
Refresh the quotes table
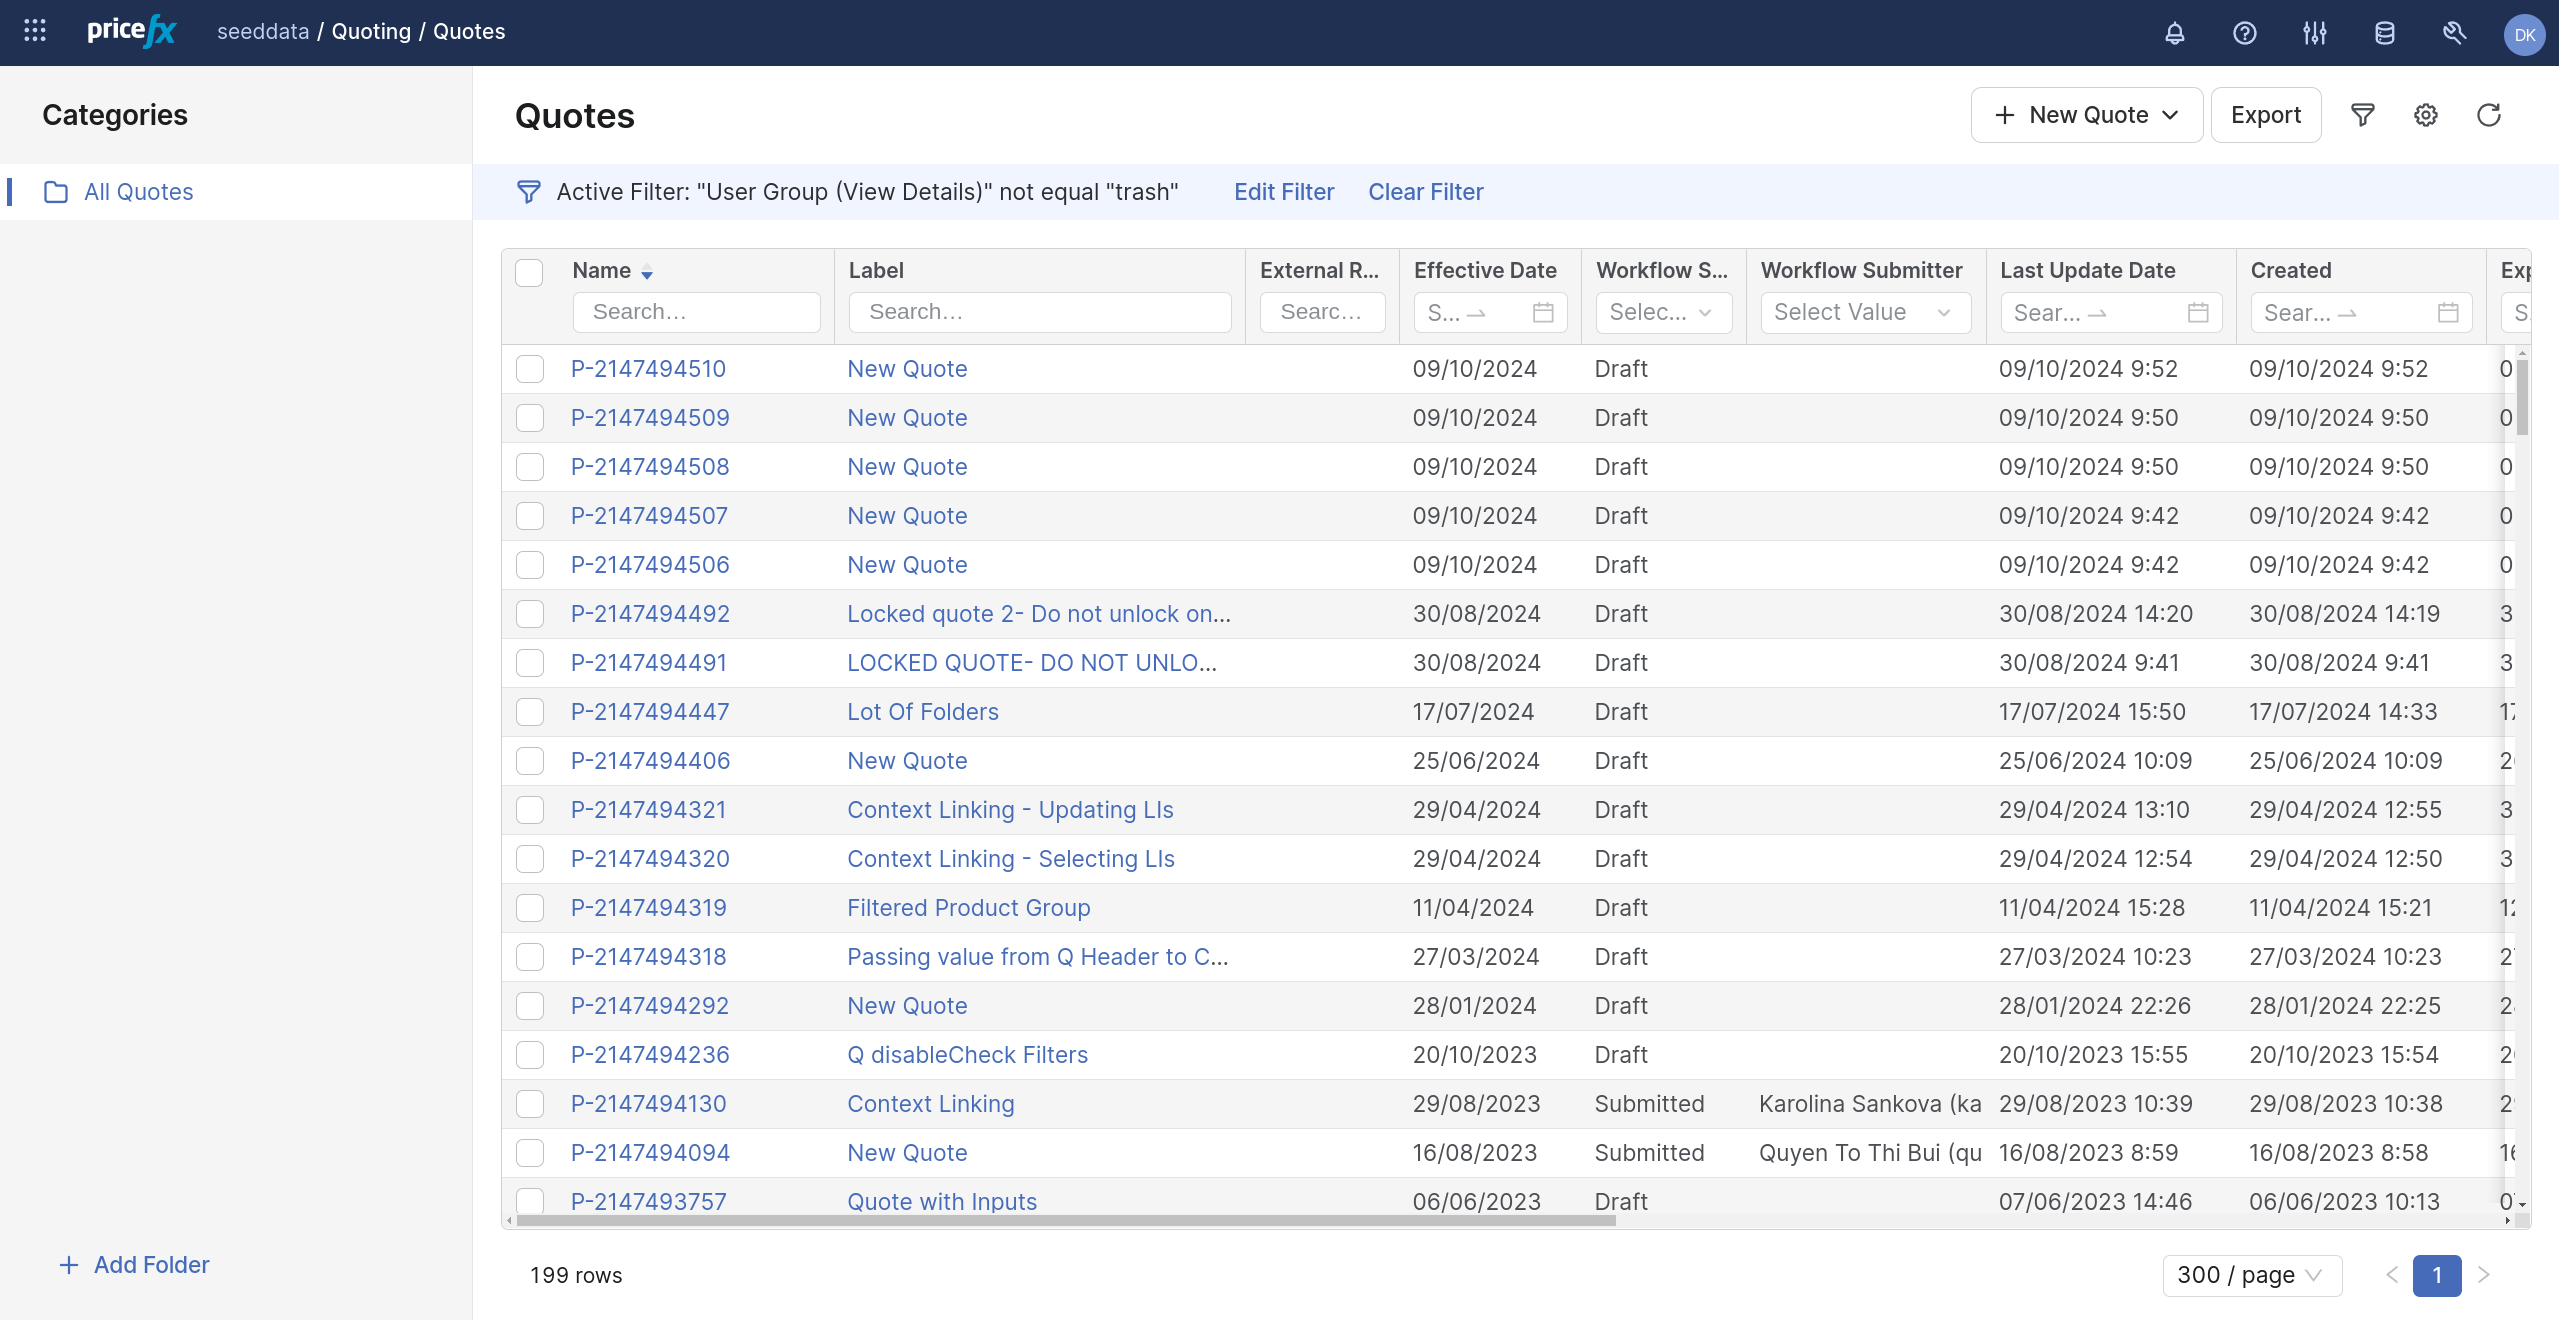click(2488, 115)
